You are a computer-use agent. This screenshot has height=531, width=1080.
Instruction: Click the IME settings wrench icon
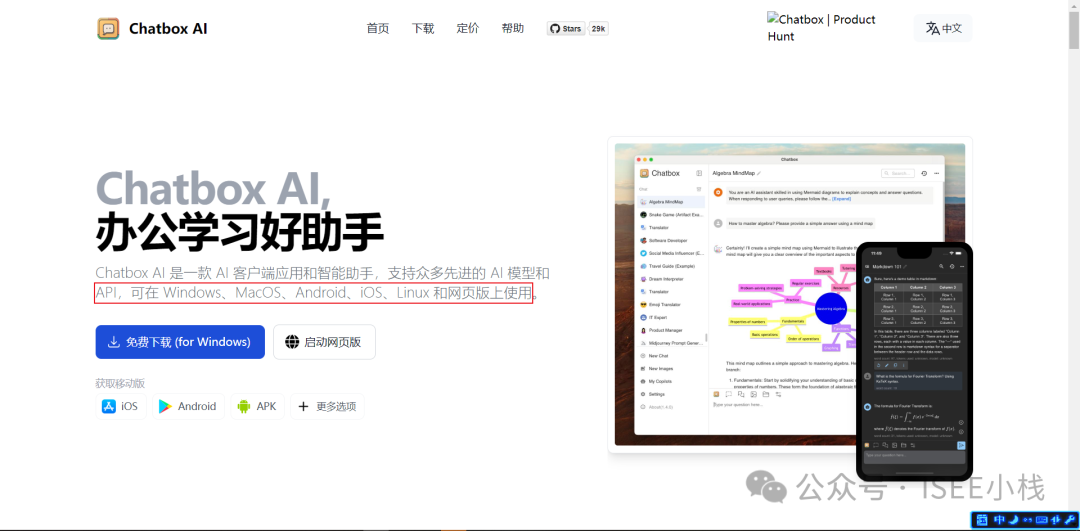pos(1069,519)
